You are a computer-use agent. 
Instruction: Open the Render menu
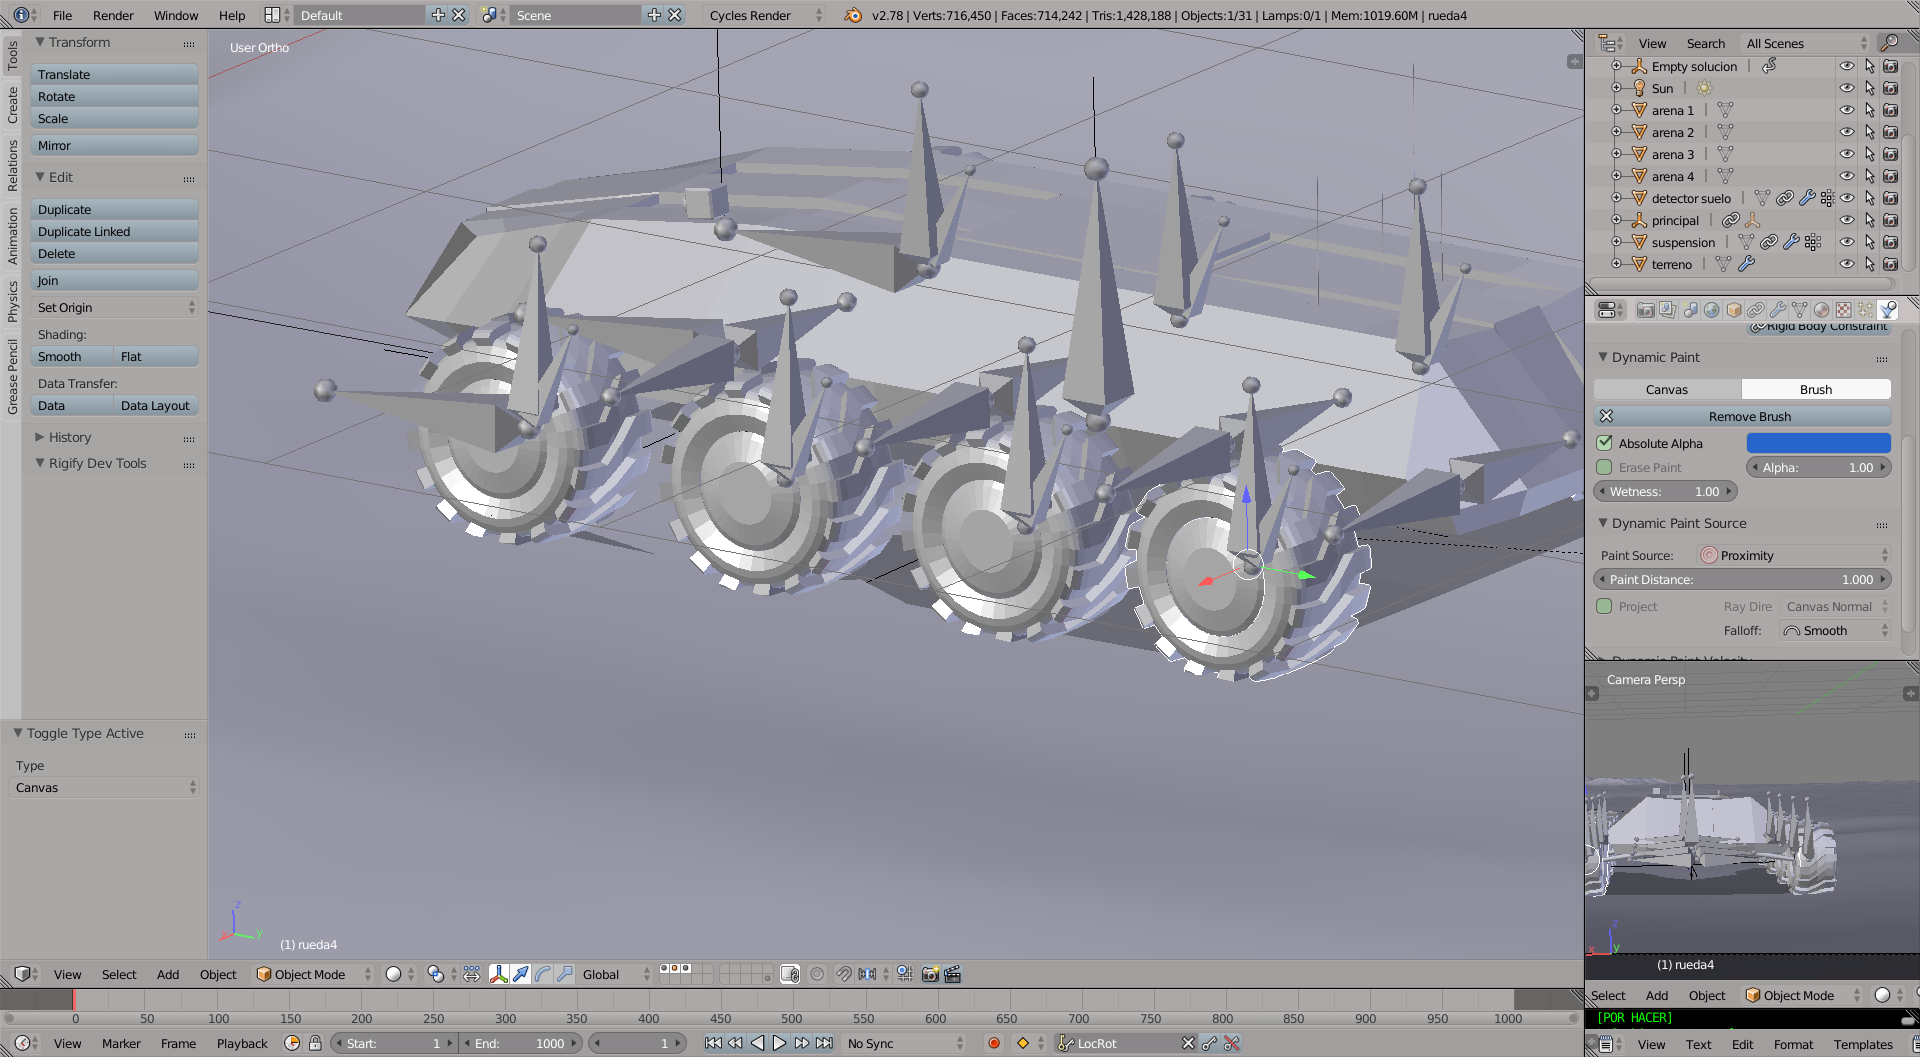point(113,15)
